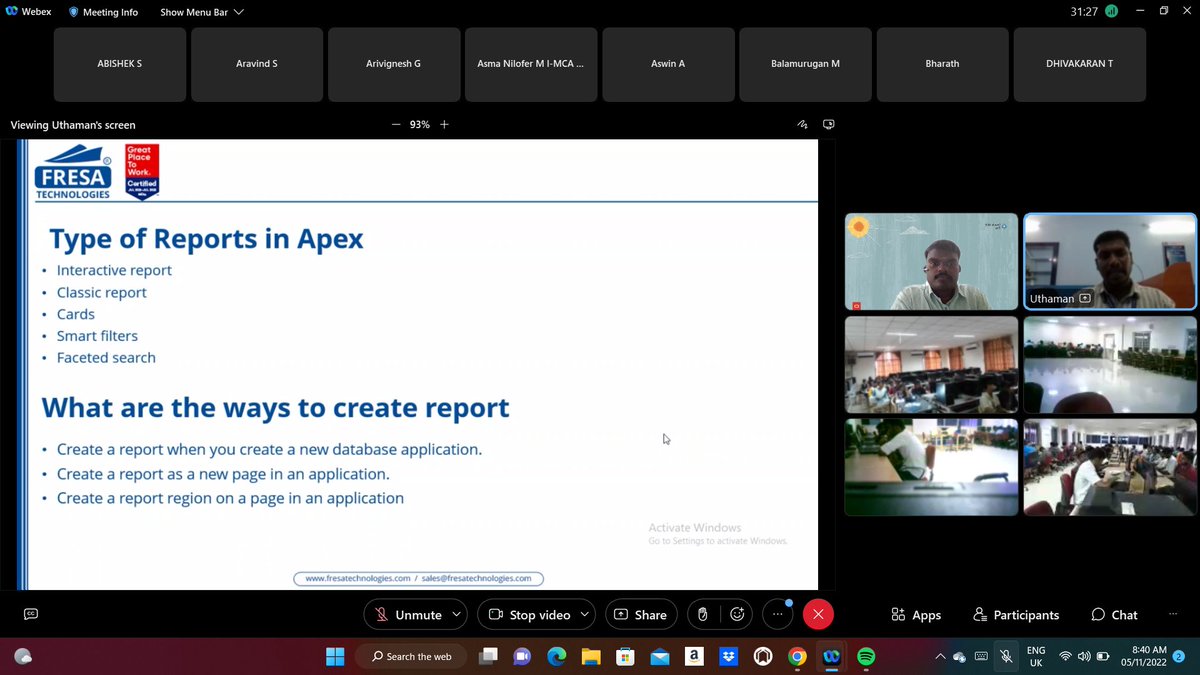Screen dimensions: 1200x675
Task: Open More options ellipsis button
Action: [778, 615]
